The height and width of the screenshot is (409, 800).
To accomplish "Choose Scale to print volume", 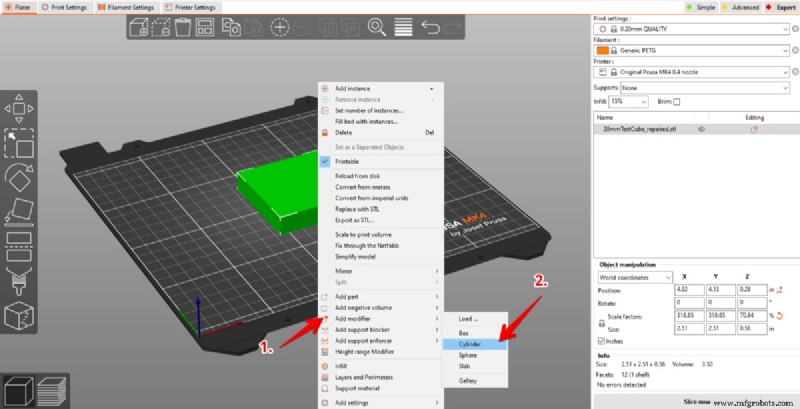I will (x=381, y=235).
